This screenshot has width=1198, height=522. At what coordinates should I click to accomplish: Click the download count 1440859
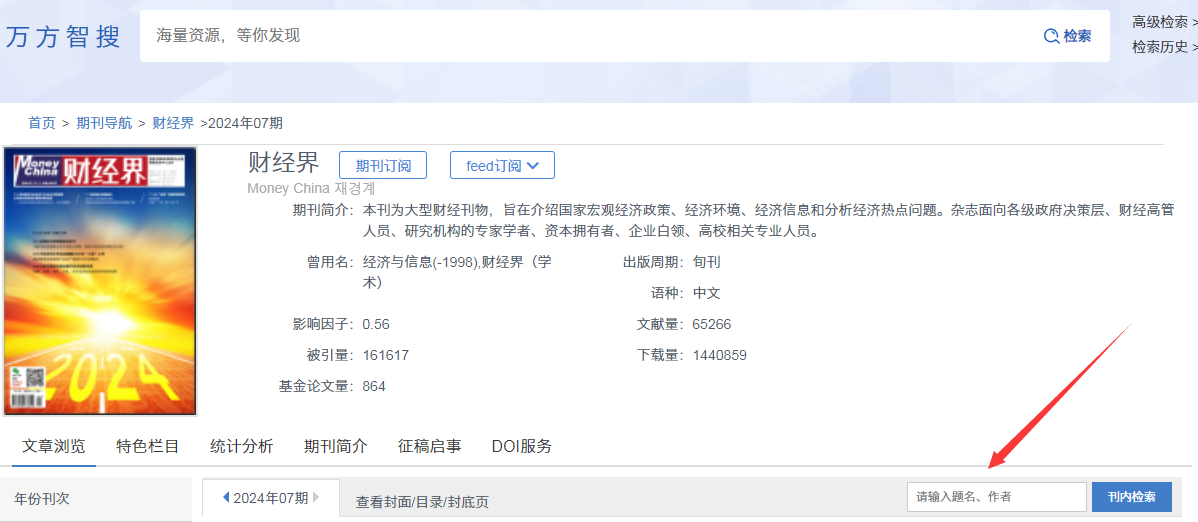click(x=720, y=355)
